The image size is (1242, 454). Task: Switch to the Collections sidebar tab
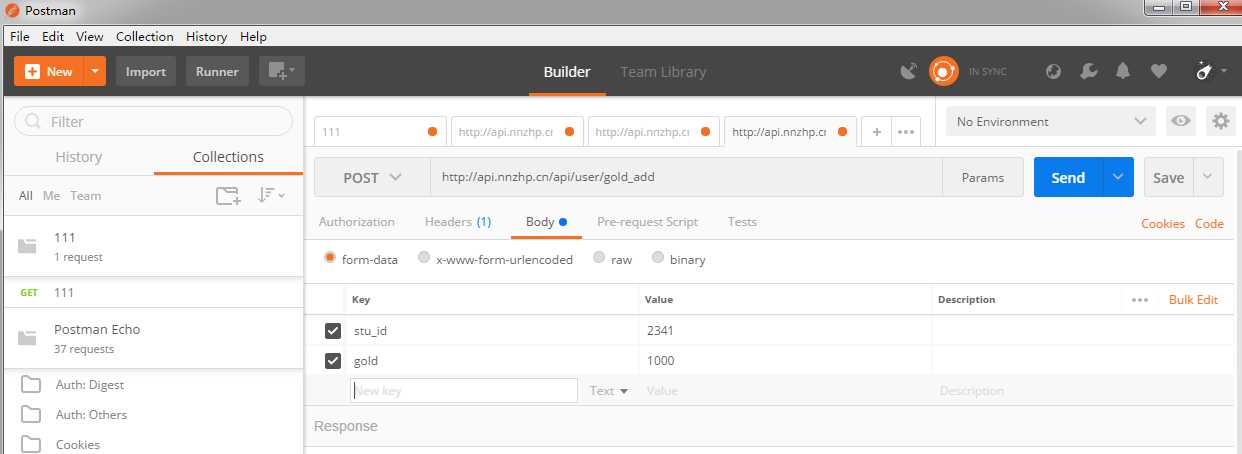pos(228,157)
